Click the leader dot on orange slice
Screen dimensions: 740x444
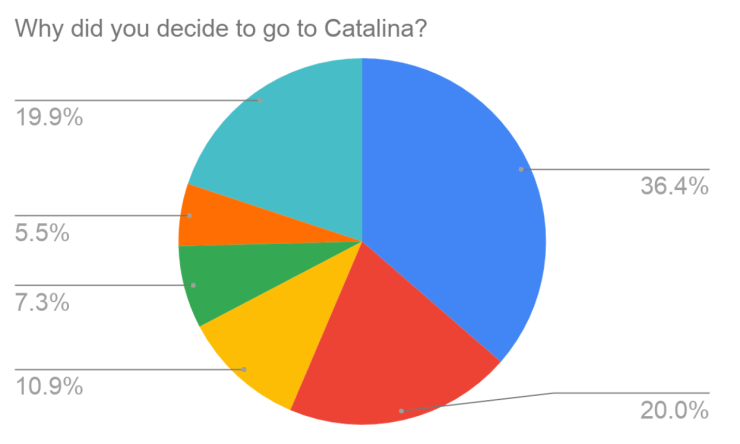click(x=189, y=215)
